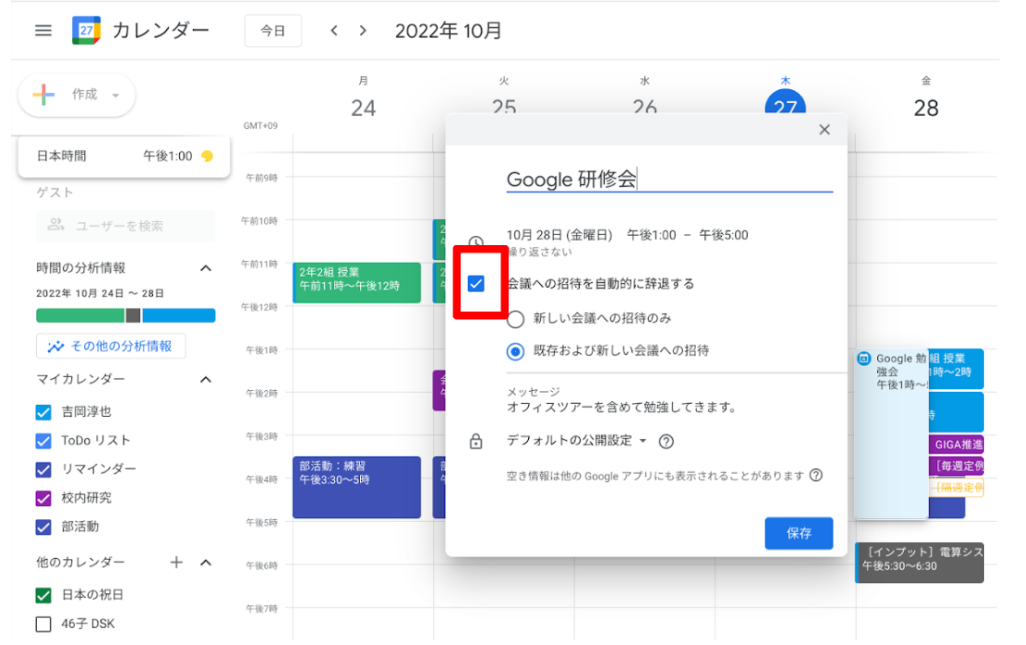Uncheck 会議への招待を自動的に辞退する checkbox
Screen dimensions: 1026x645
476,283
